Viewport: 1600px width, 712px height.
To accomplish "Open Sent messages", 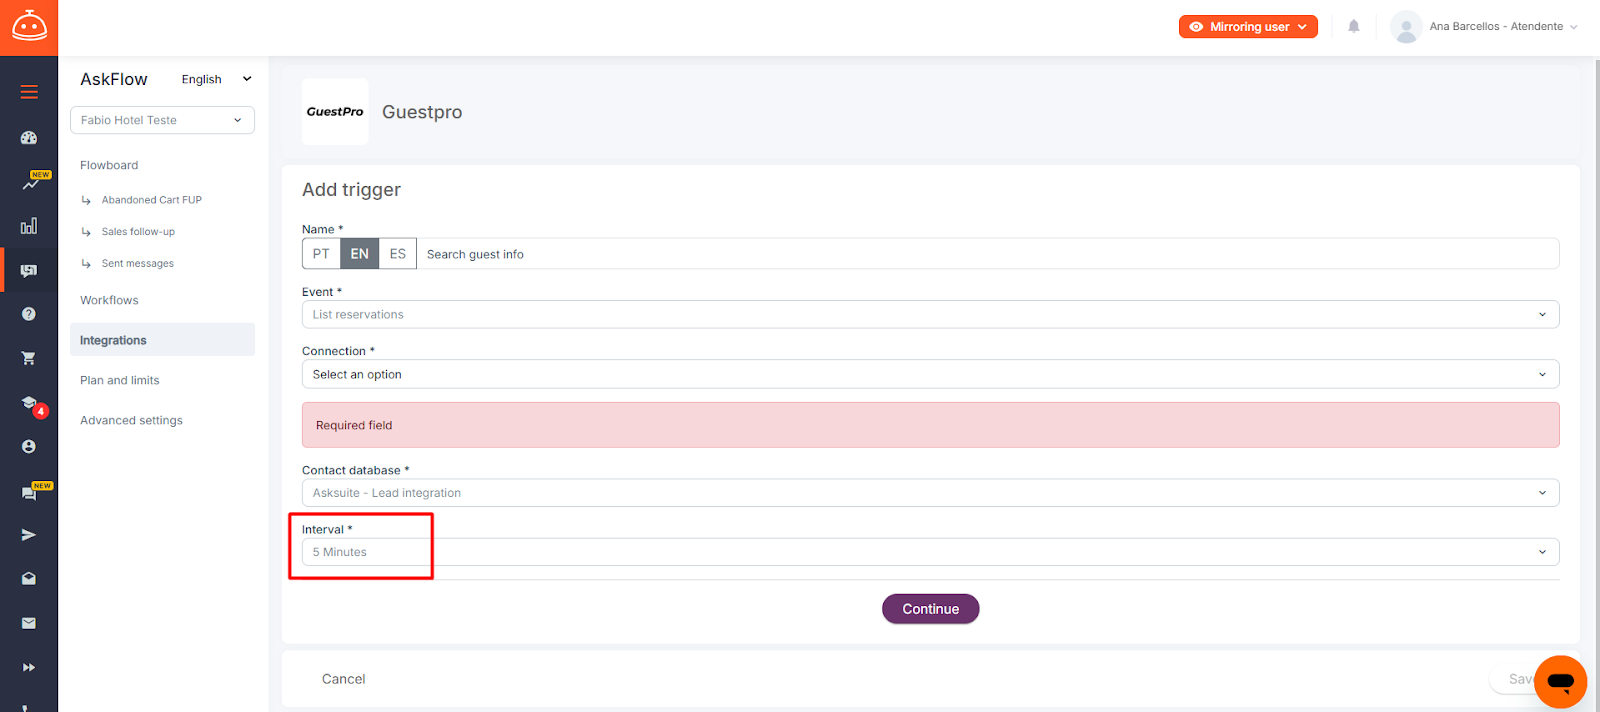I will pos(137,264).
